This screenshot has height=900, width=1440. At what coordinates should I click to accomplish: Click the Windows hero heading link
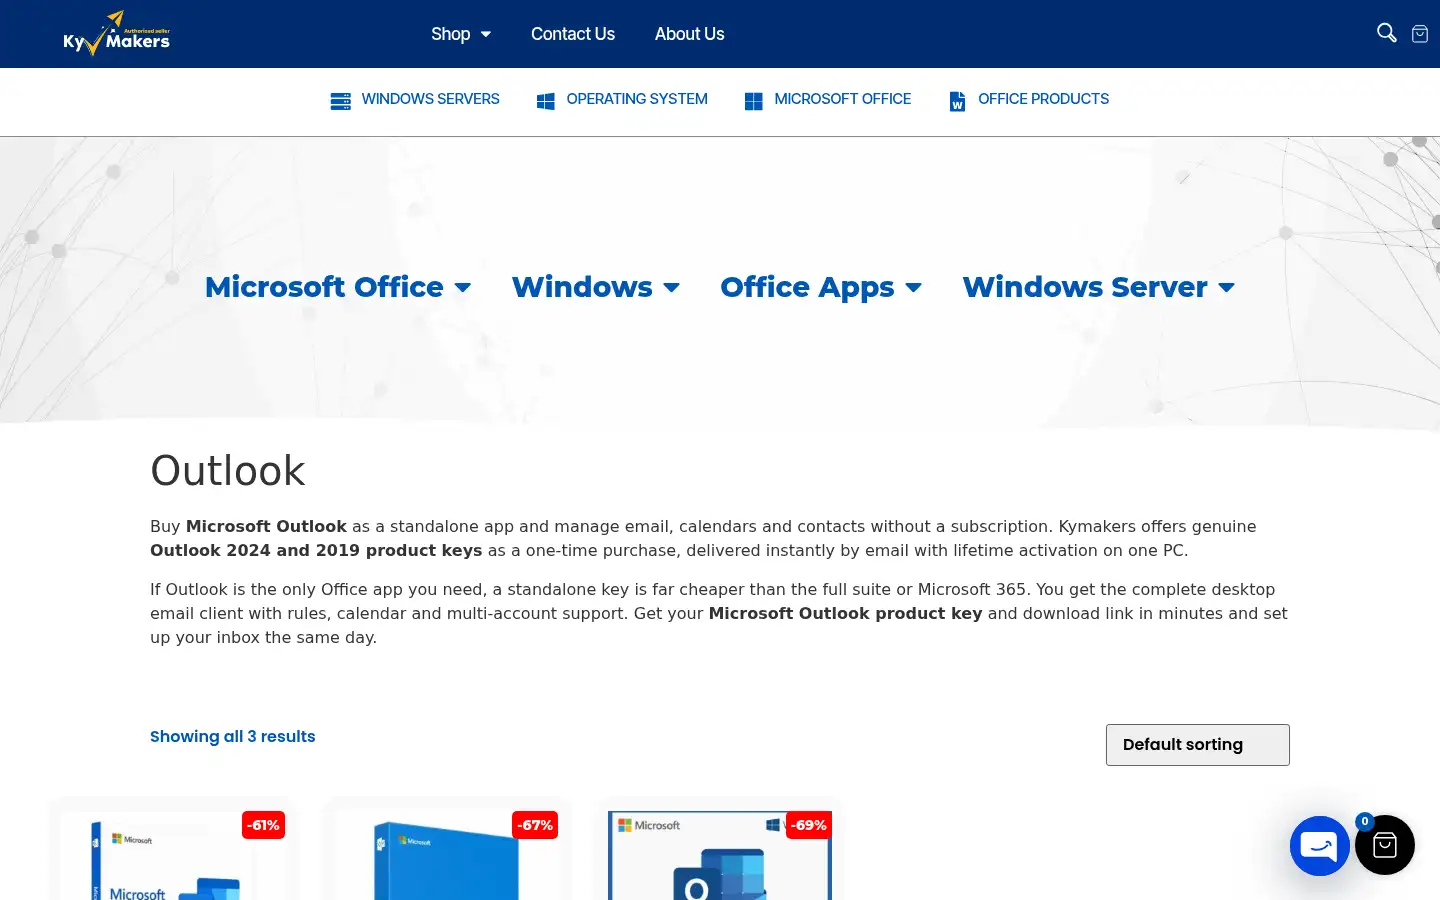click(x=582, y=287)
